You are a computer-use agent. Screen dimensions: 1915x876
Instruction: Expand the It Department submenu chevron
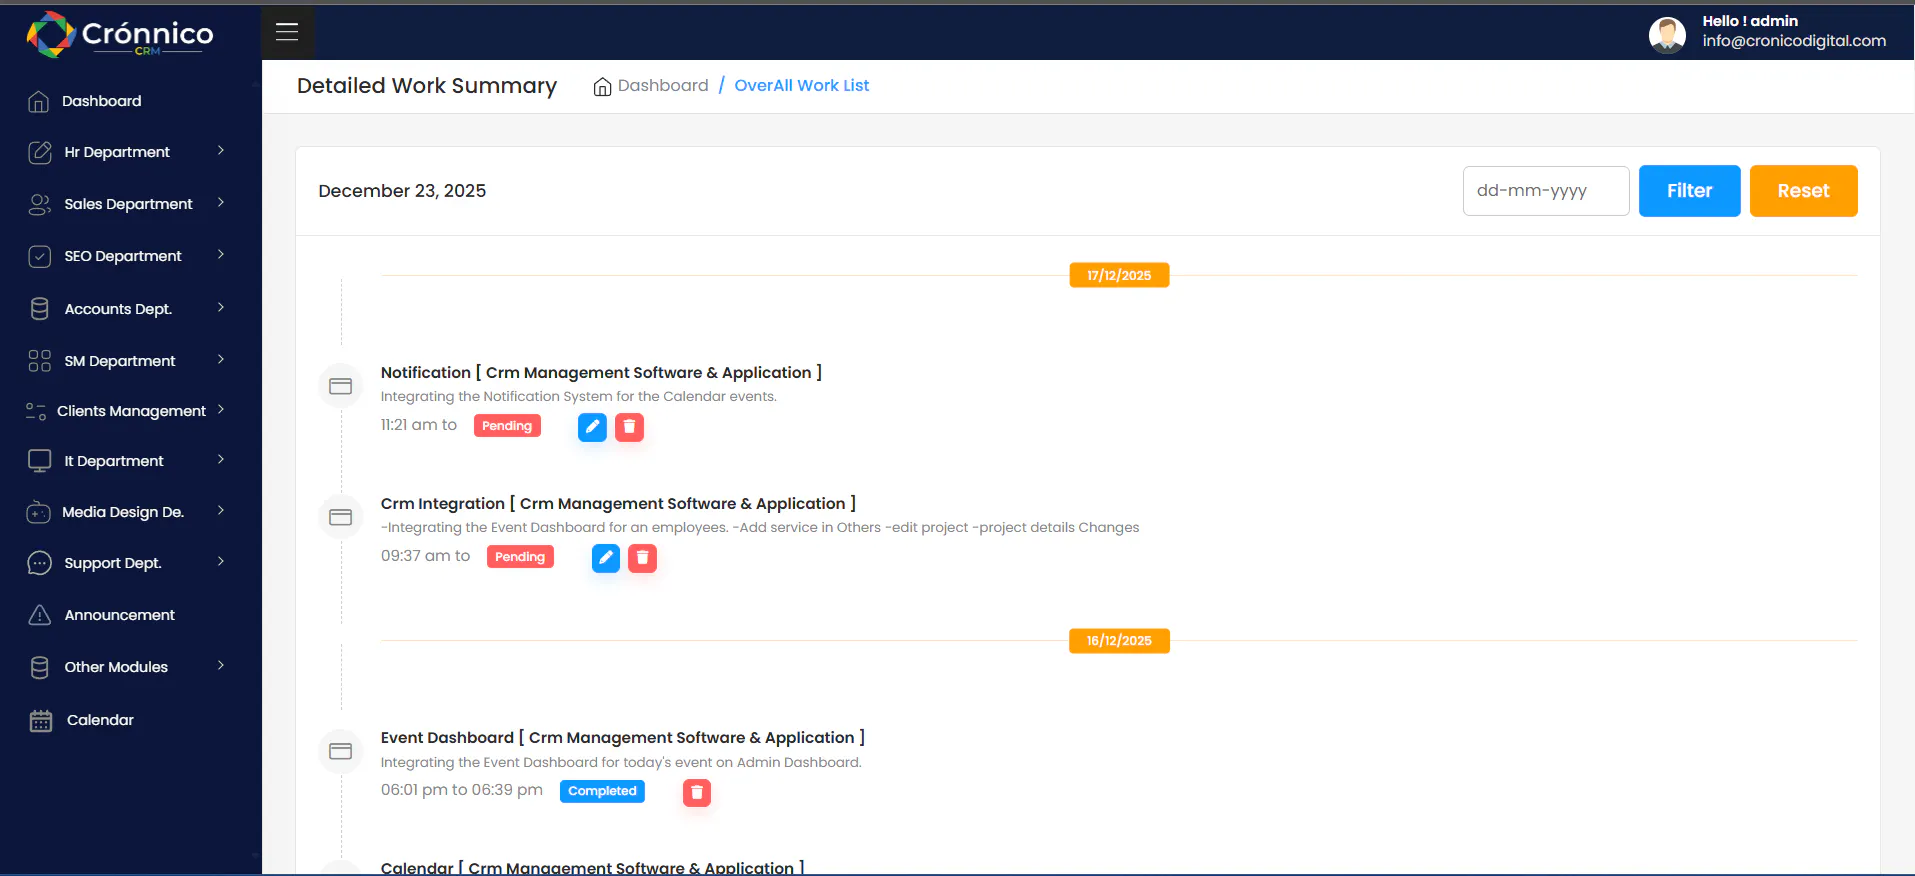point(221,460)
